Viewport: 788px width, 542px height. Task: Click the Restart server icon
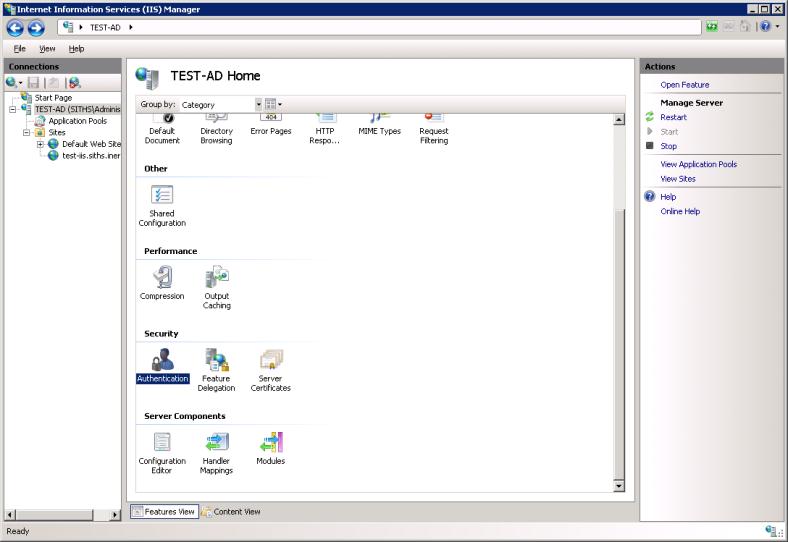(649, 117)
